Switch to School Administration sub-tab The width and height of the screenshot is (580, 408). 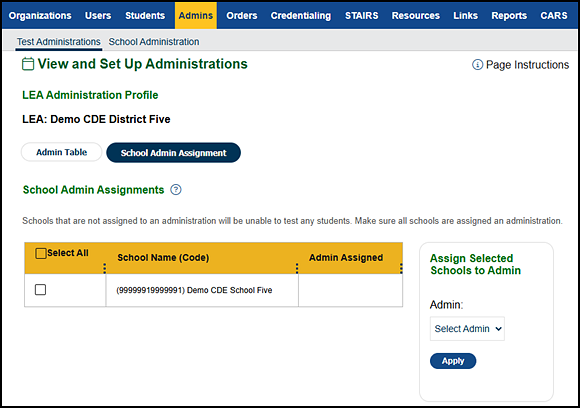154,42
